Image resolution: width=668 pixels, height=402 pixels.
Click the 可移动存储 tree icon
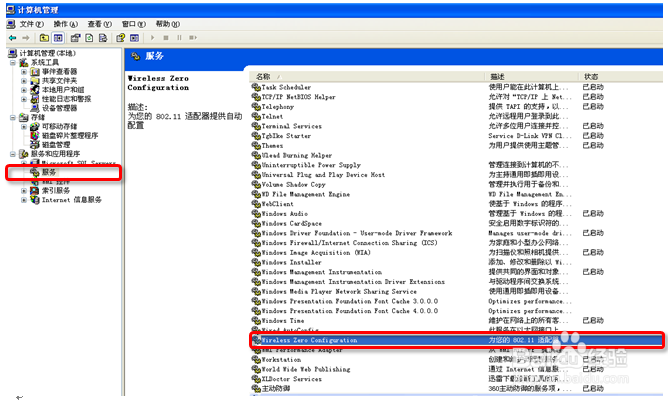35,126
